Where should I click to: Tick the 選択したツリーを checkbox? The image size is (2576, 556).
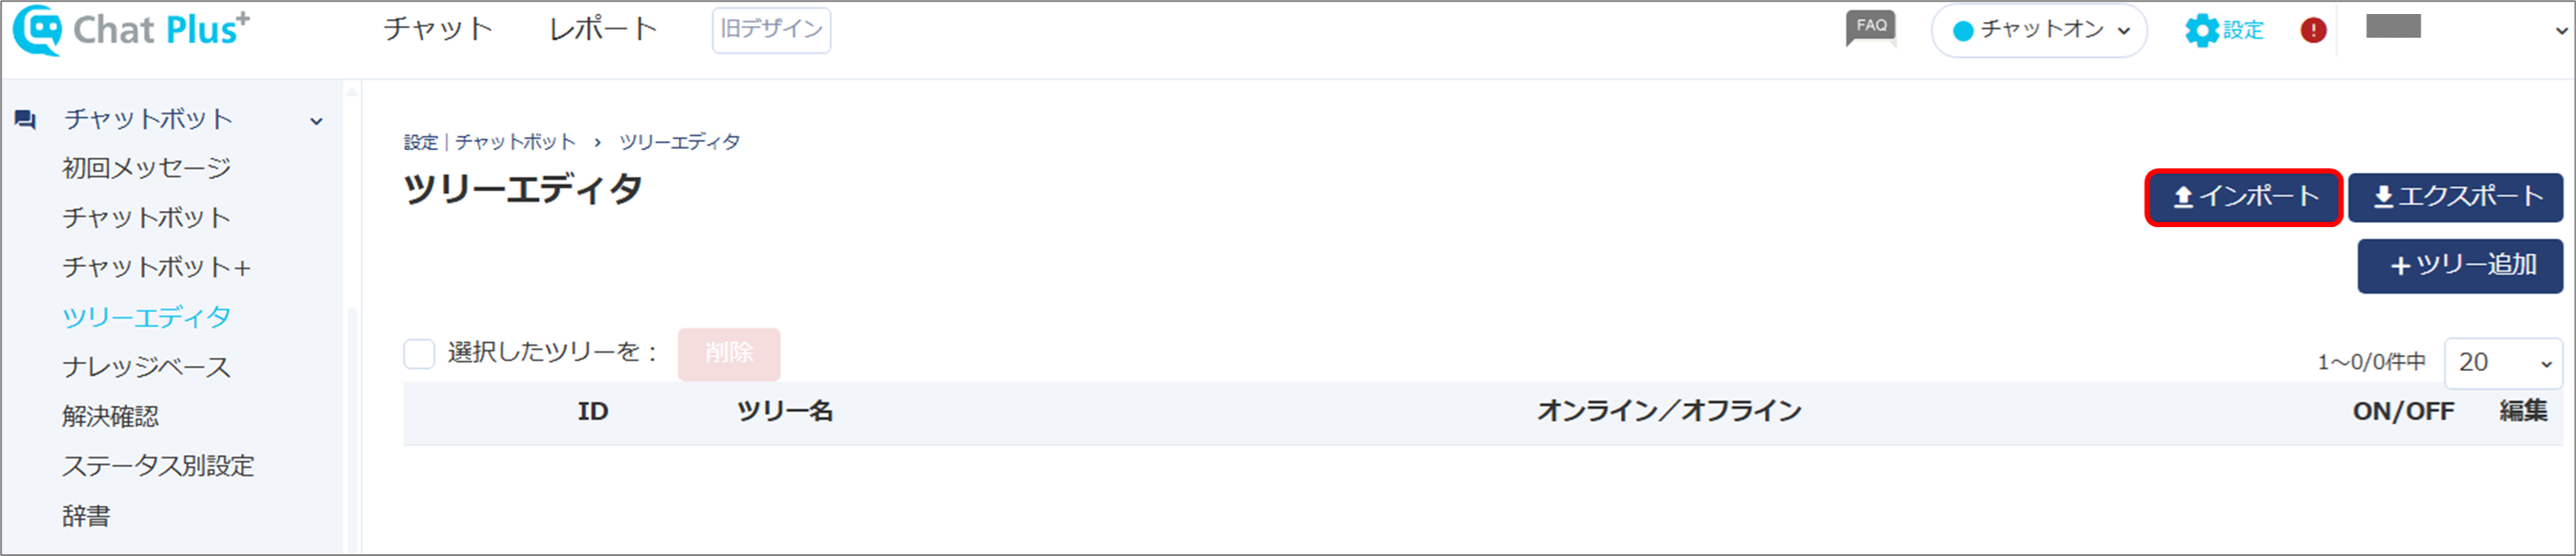pyautogui.click(x=419, y=353)
